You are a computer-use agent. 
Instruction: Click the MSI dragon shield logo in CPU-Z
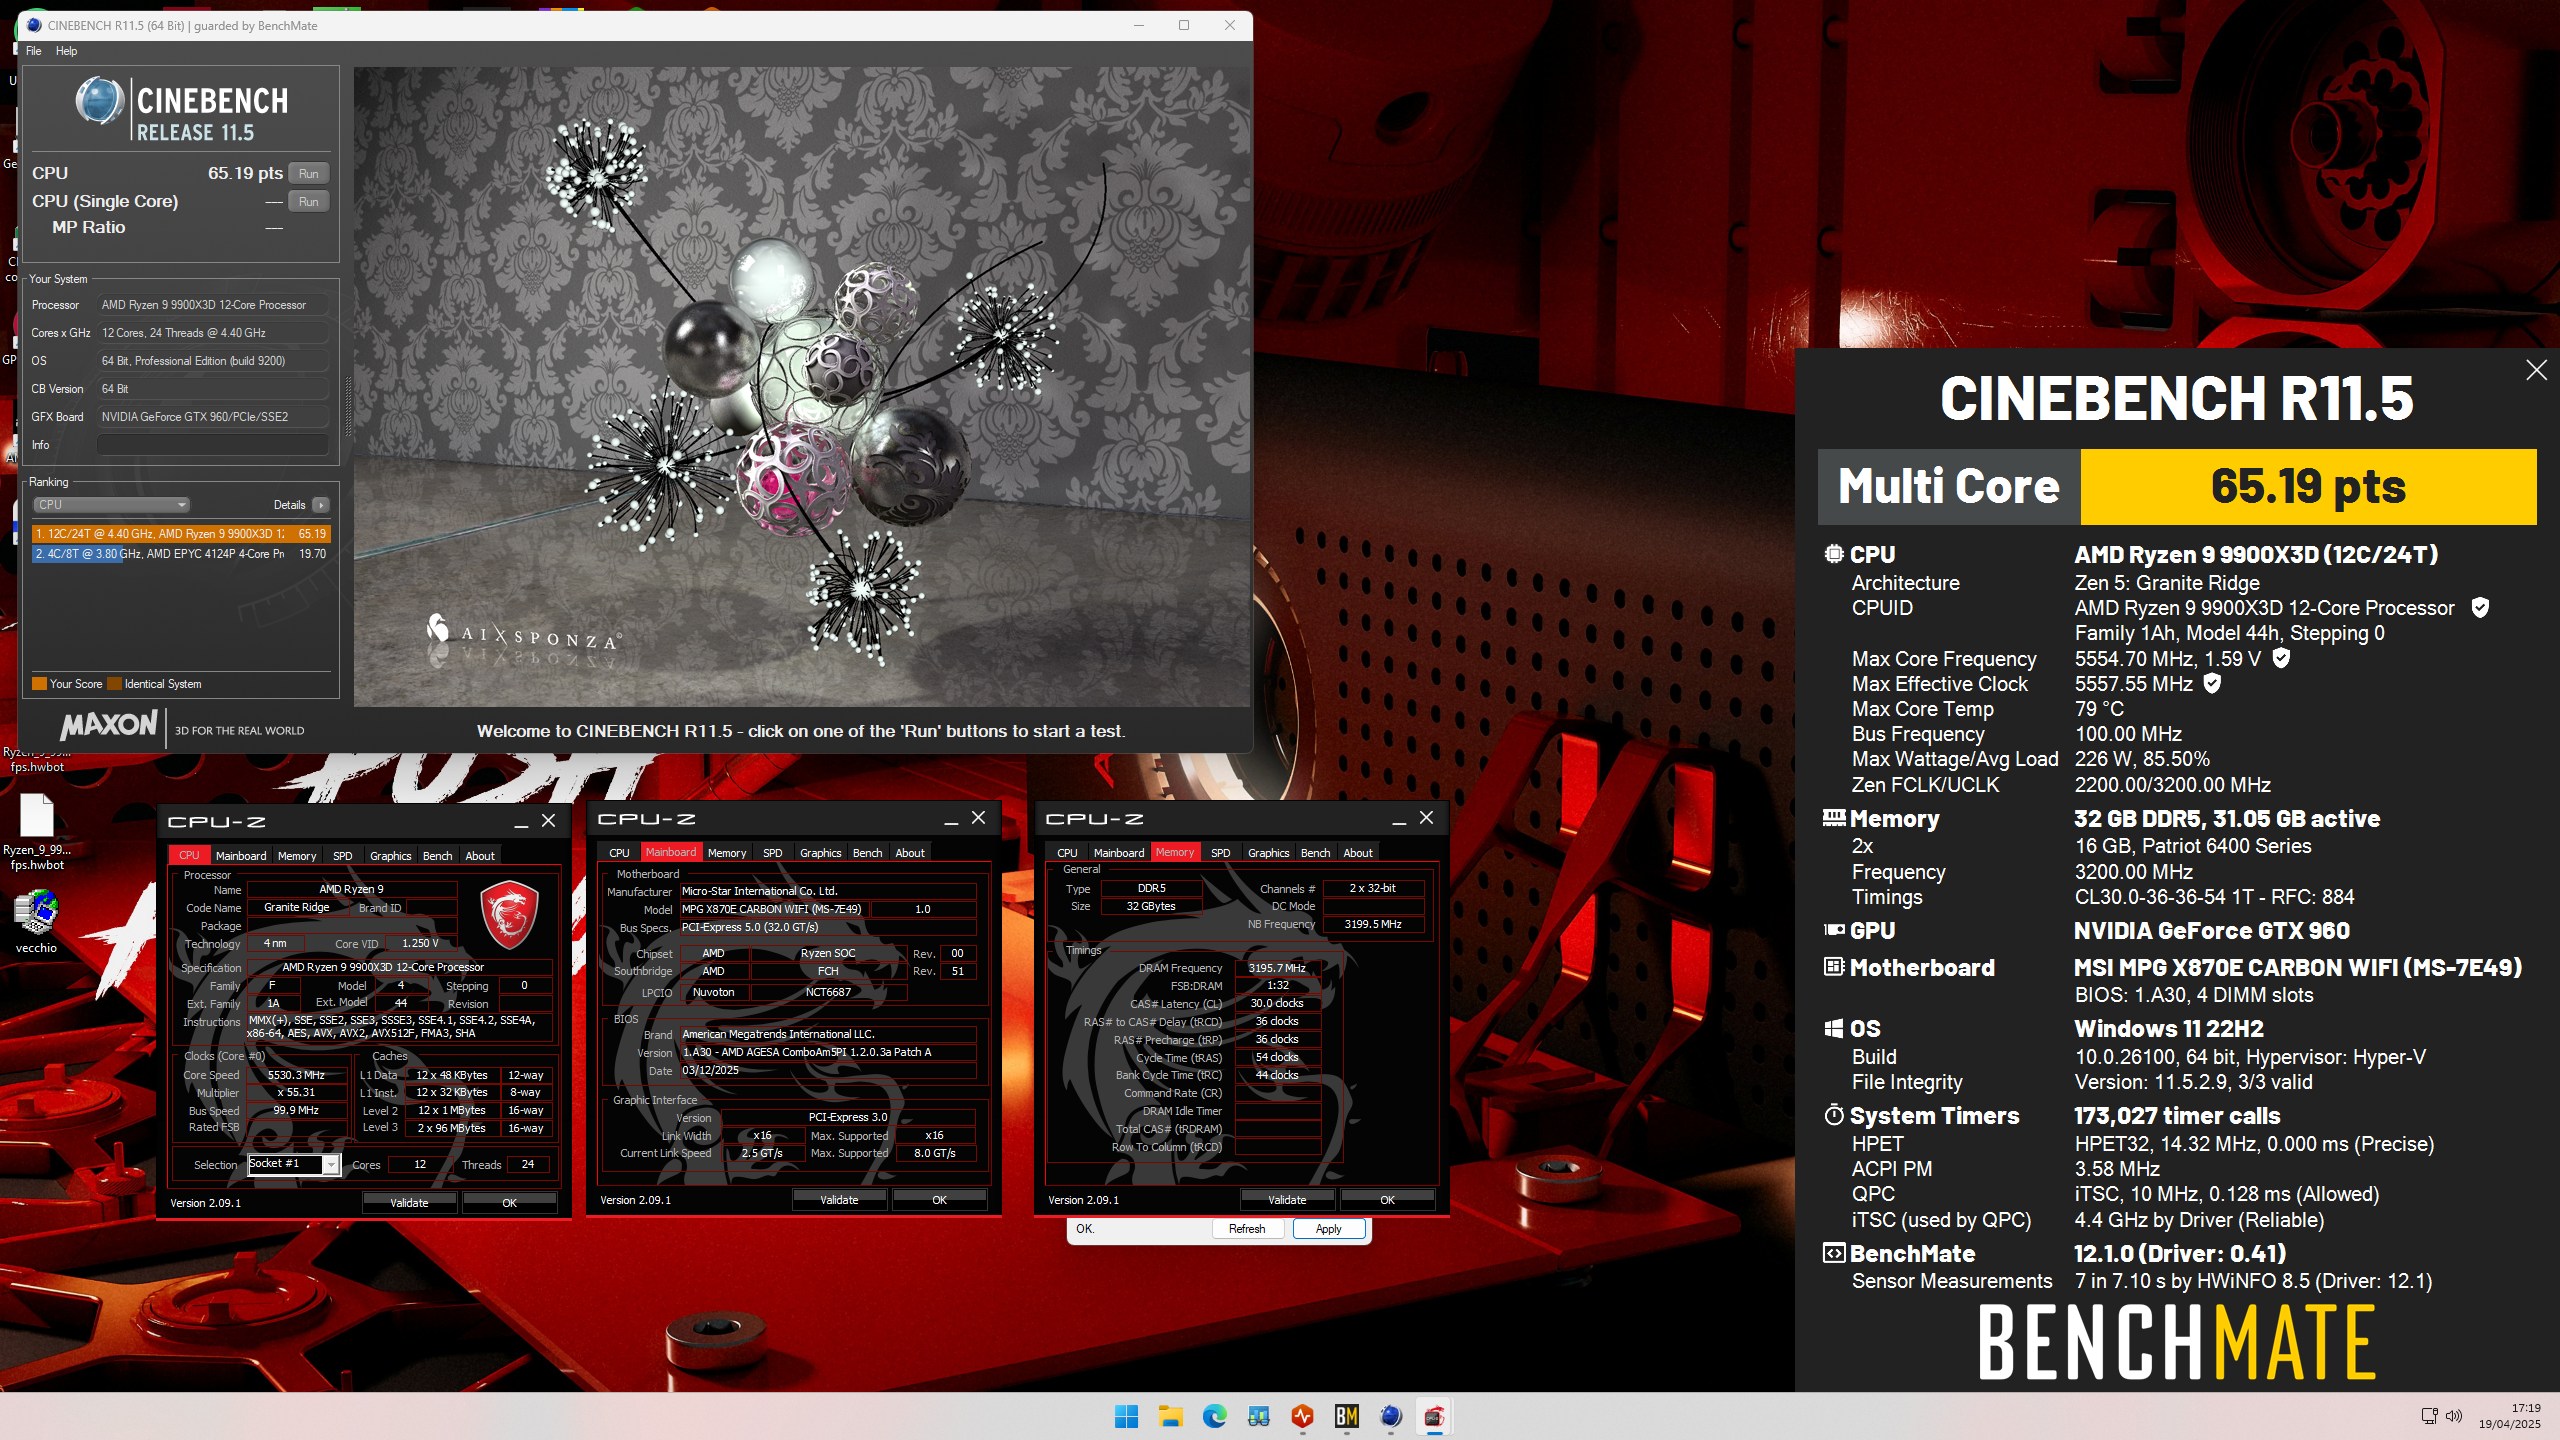[x=509, y=914]
